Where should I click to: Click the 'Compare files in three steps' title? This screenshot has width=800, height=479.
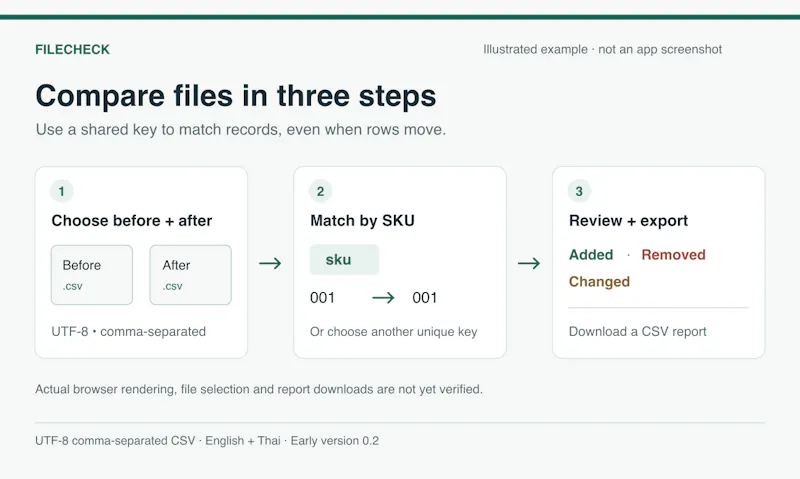pos(236,95)
